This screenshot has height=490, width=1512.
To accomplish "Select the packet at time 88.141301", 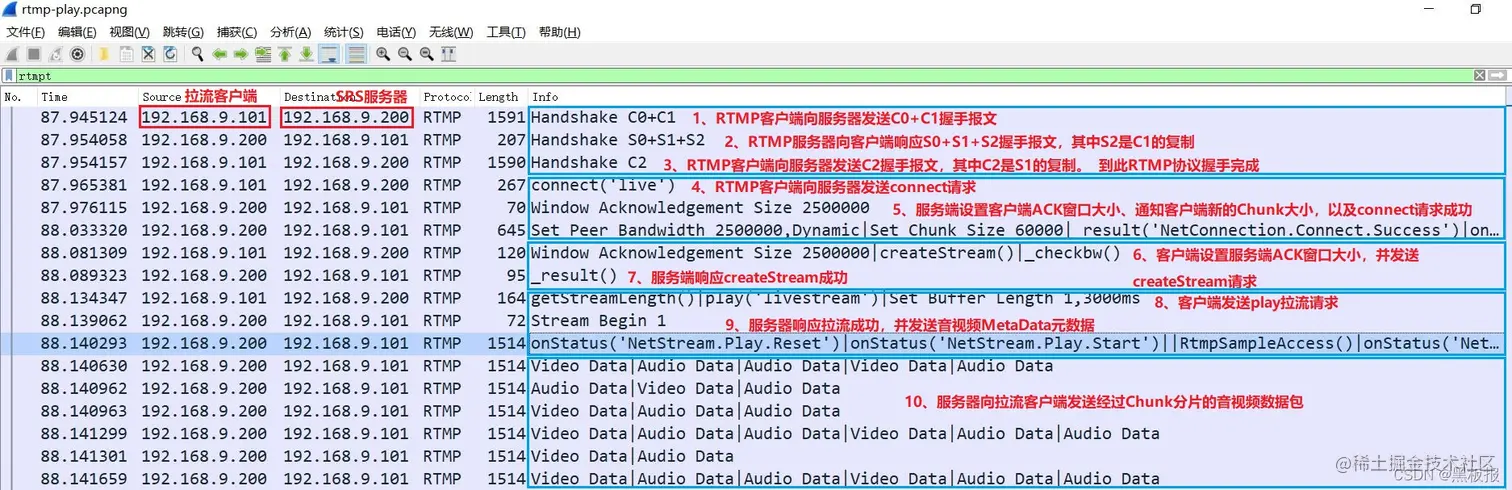I will (x=755, y=456).
